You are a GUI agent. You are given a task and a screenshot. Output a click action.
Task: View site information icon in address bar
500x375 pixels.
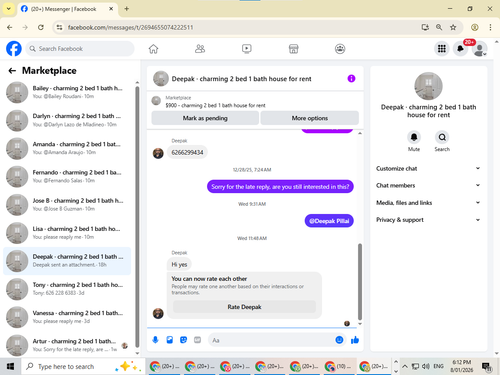click(59, 27)
